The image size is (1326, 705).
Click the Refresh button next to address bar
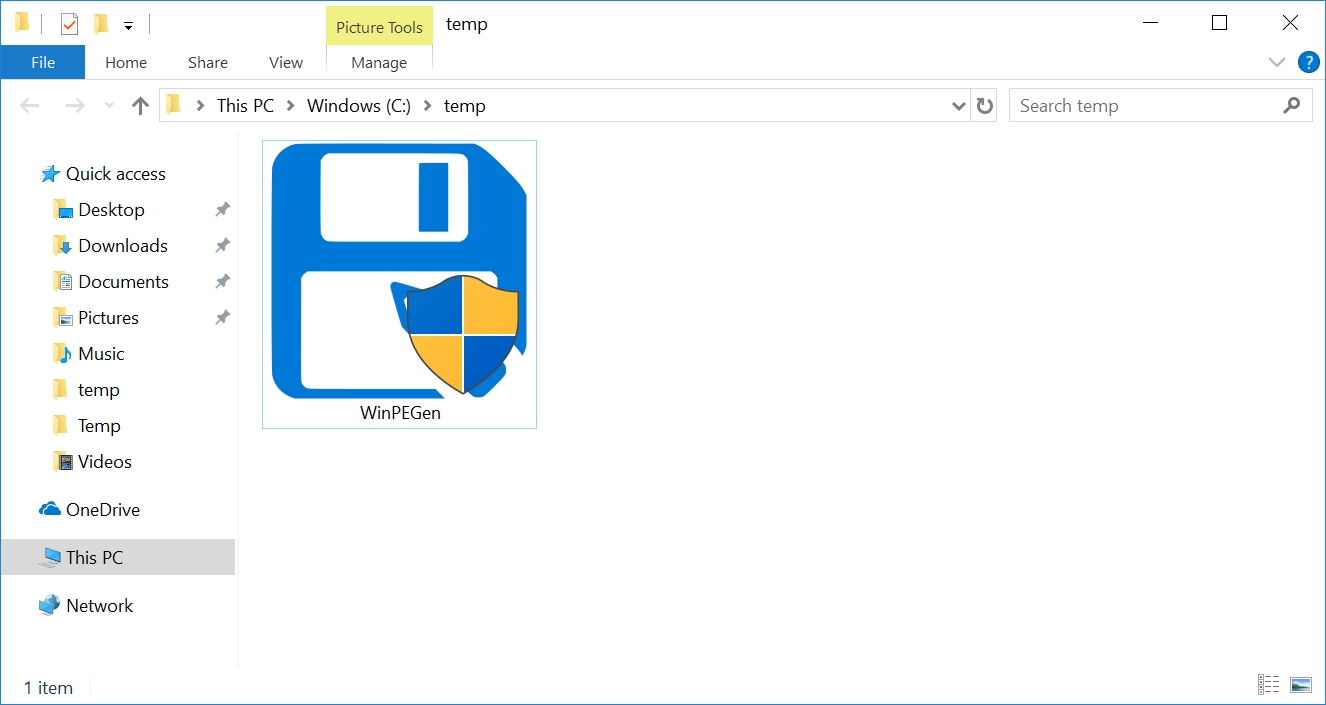click(x=985, y=106)
